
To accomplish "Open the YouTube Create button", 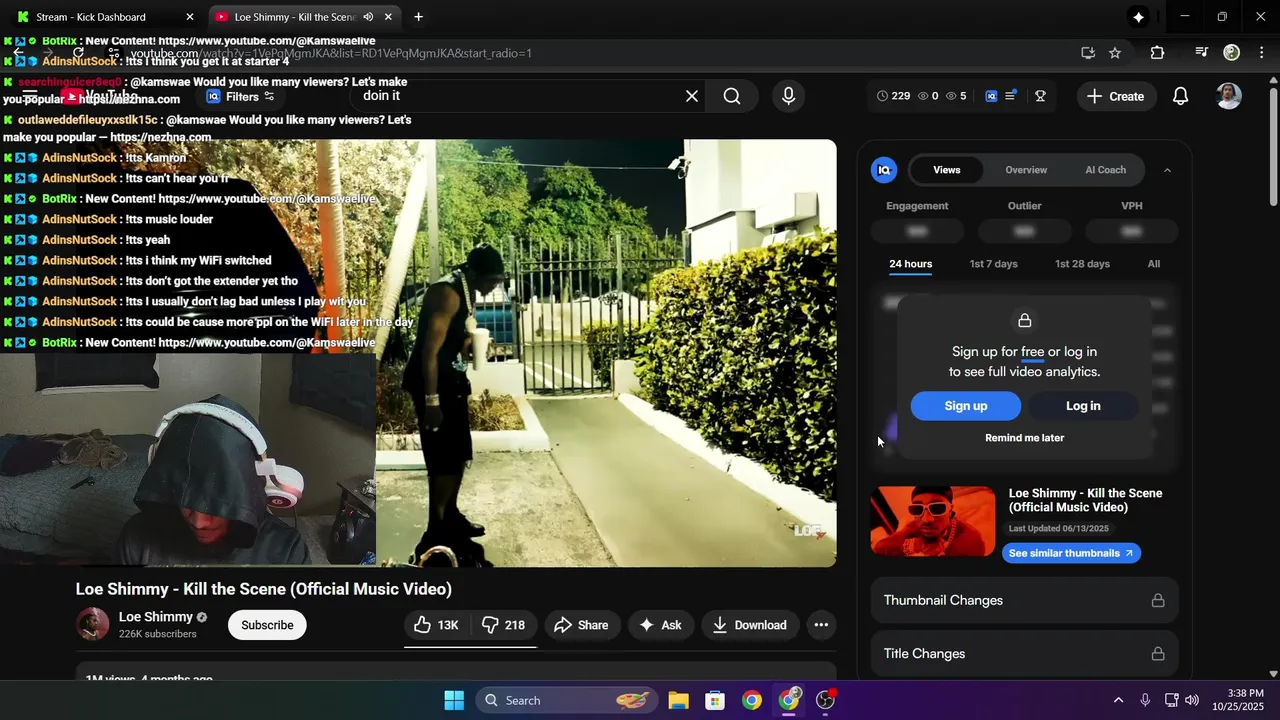I will click(x=1115, y=96).
